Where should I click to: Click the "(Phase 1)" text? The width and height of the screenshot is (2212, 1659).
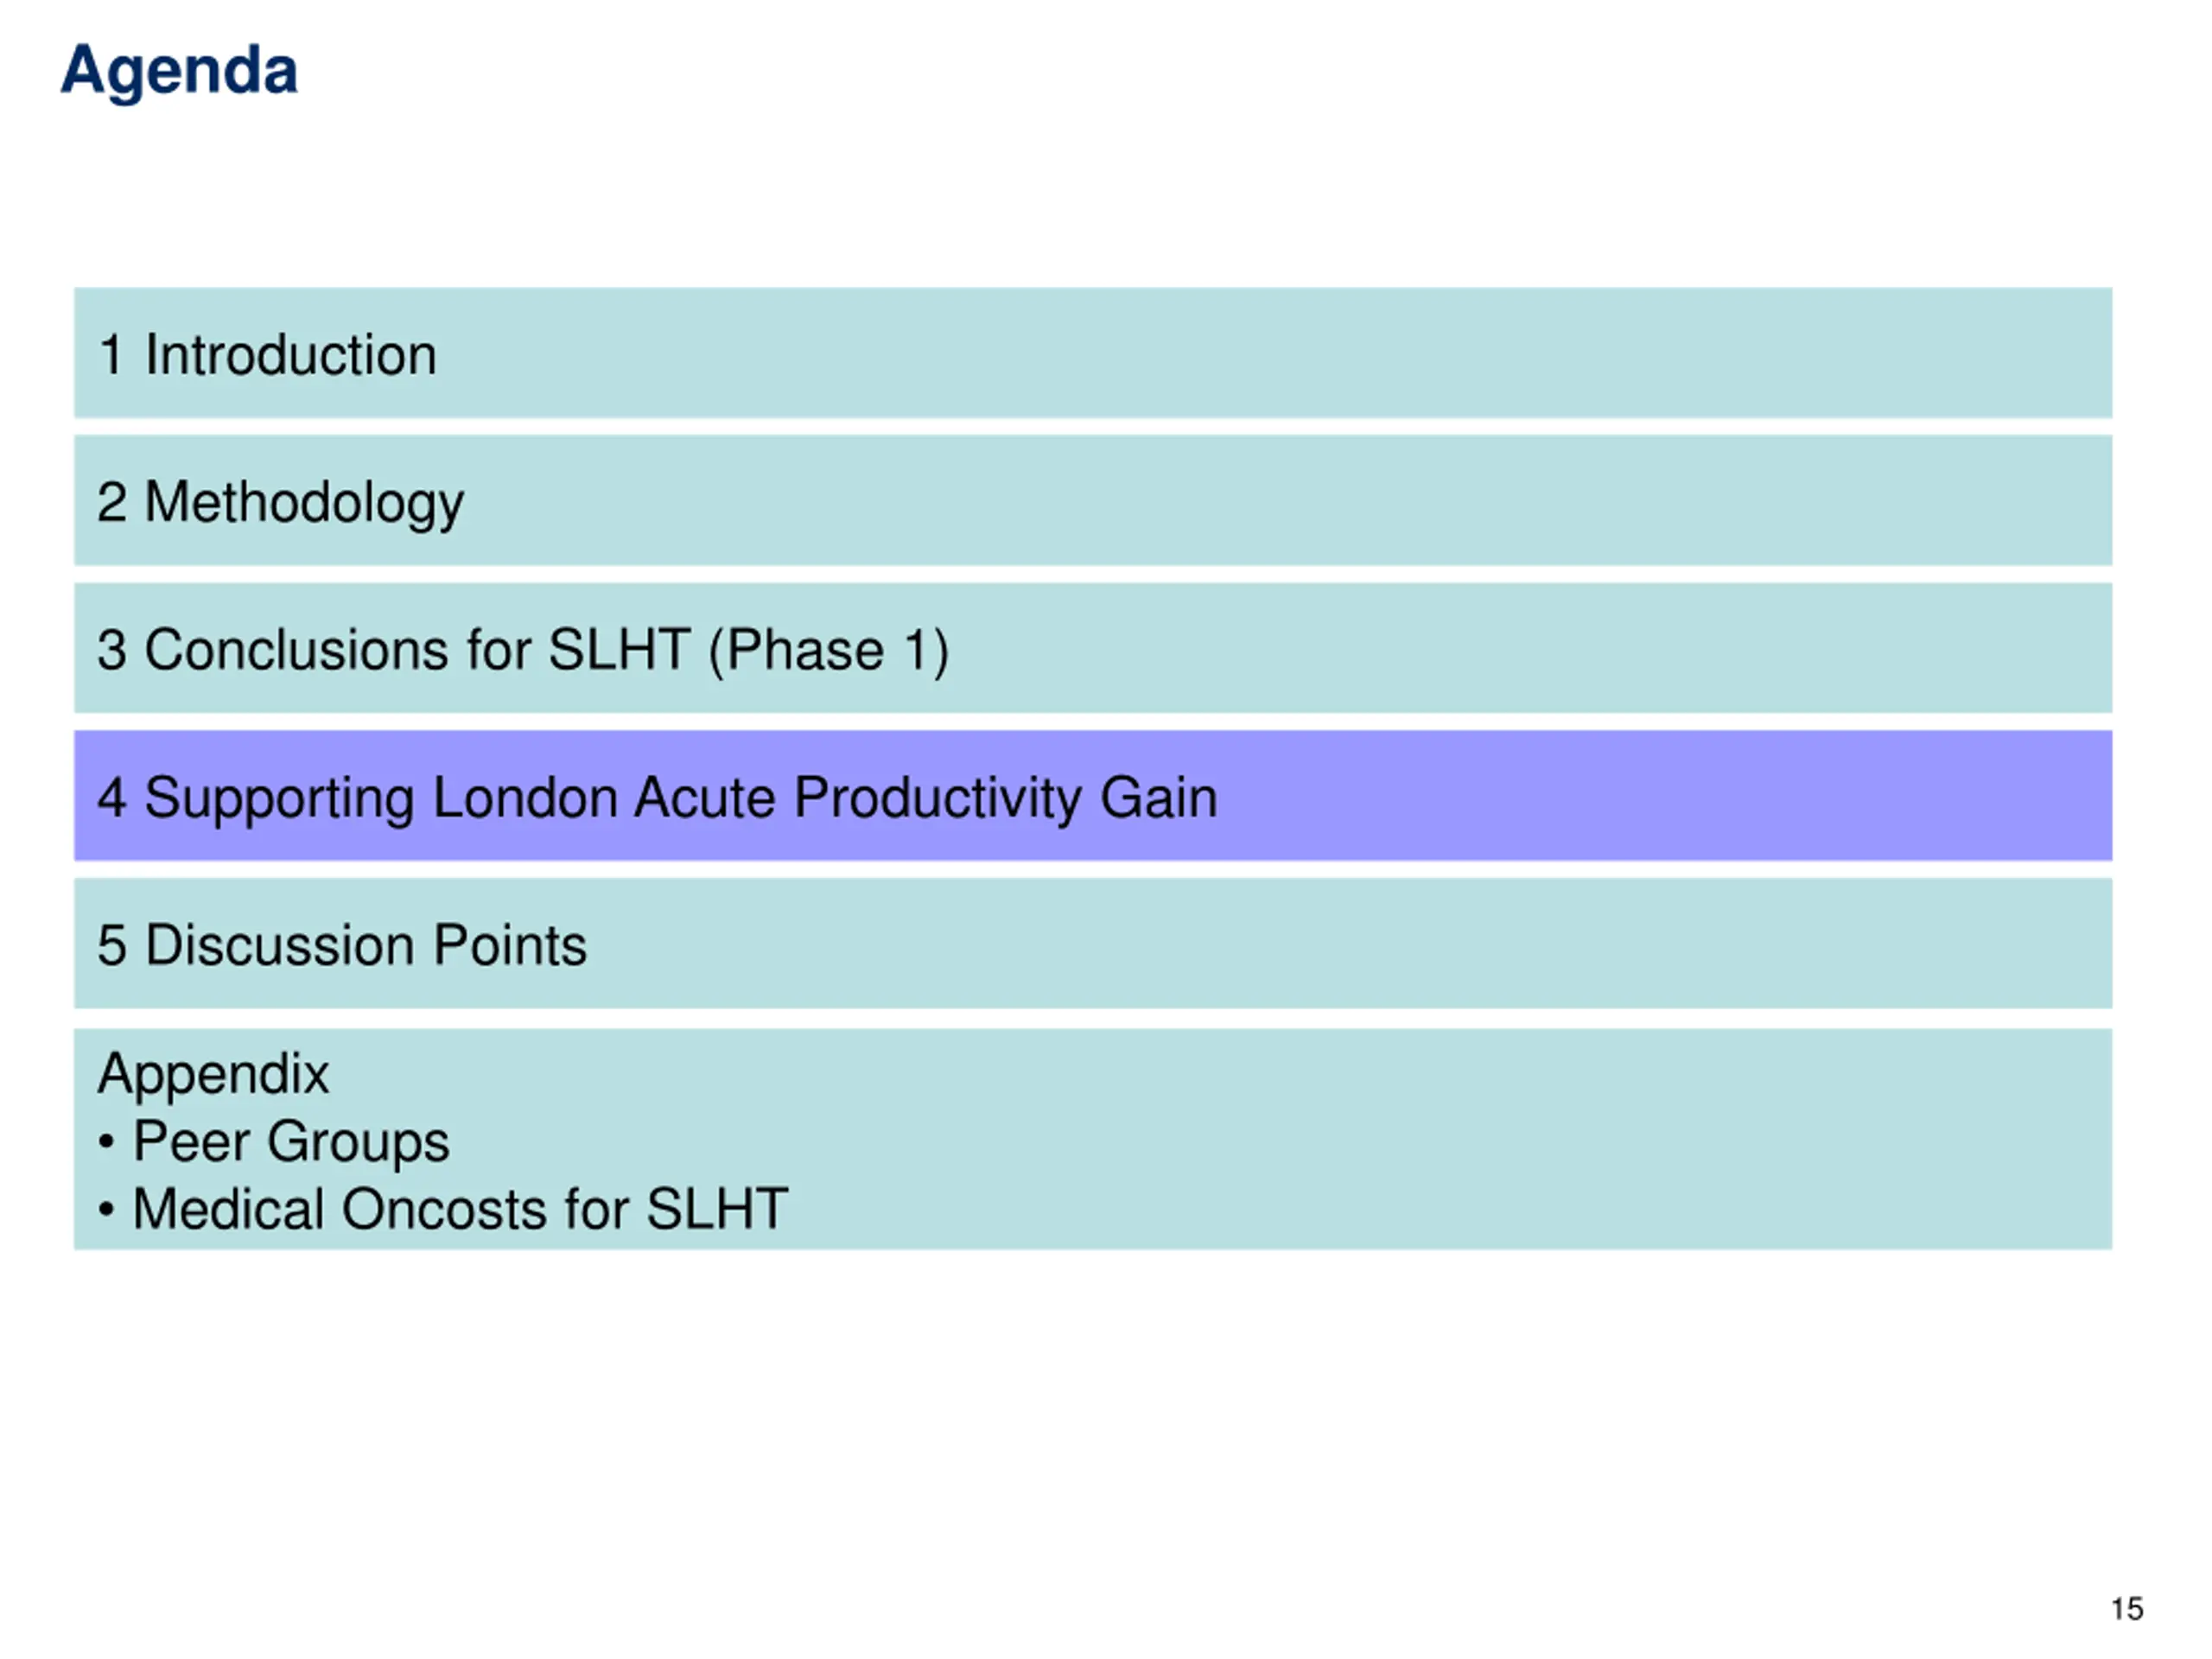829,651
